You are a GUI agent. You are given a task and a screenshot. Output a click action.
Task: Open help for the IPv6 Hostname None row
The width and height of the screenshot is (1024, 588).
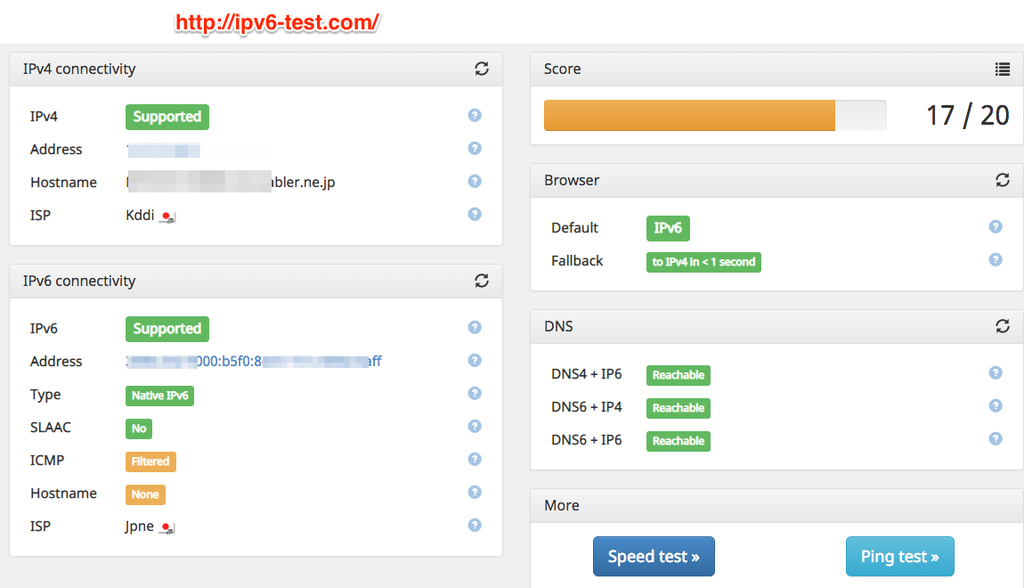point(475,492)
